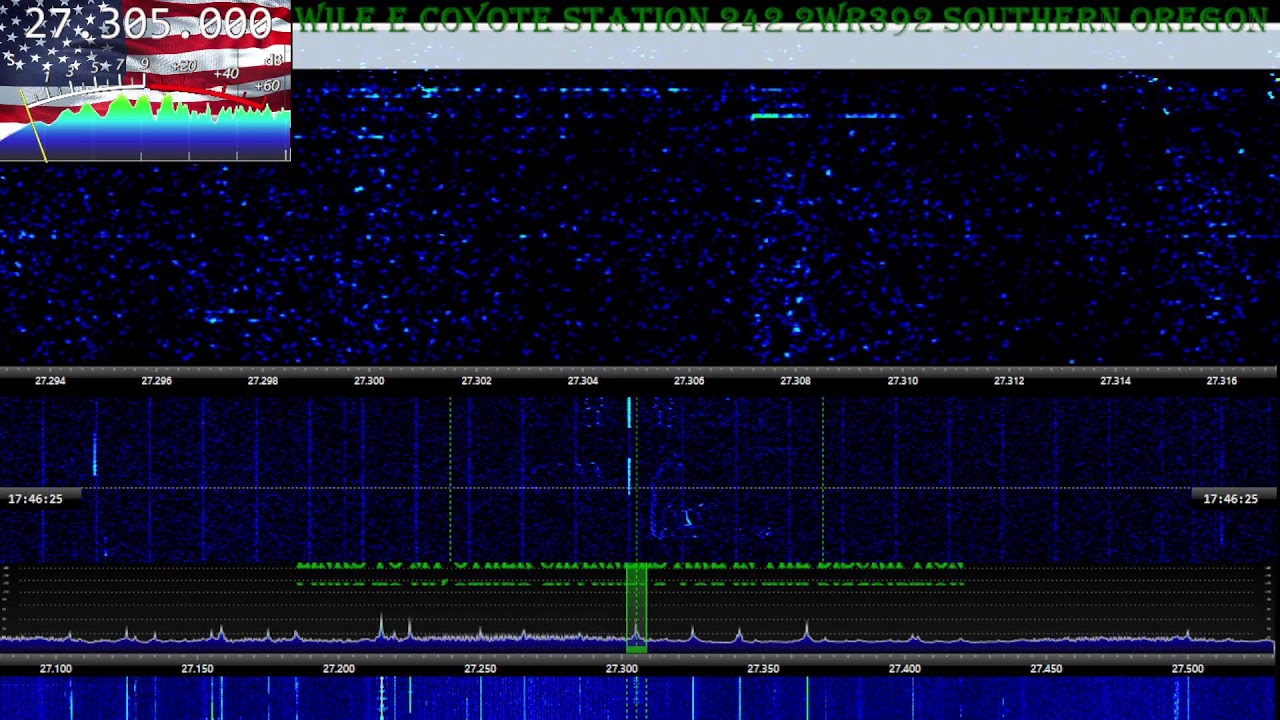Click 27.316 on the upper frequency scale
The height and width of the screenshot is (720, 1280).
pos(1222,381)
